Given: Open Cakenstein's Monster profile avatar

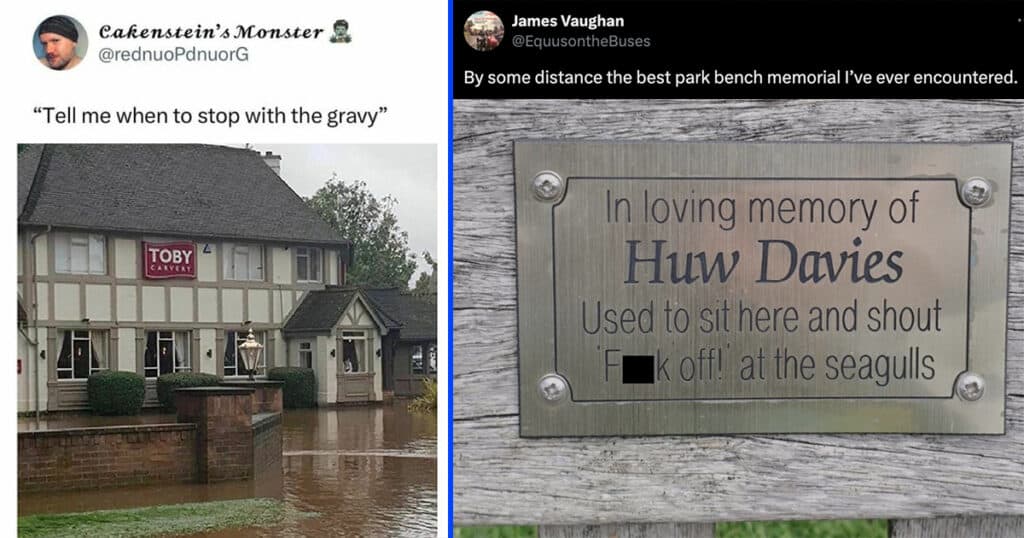Looking at the screenshot, I should click(x=60, y=42).
